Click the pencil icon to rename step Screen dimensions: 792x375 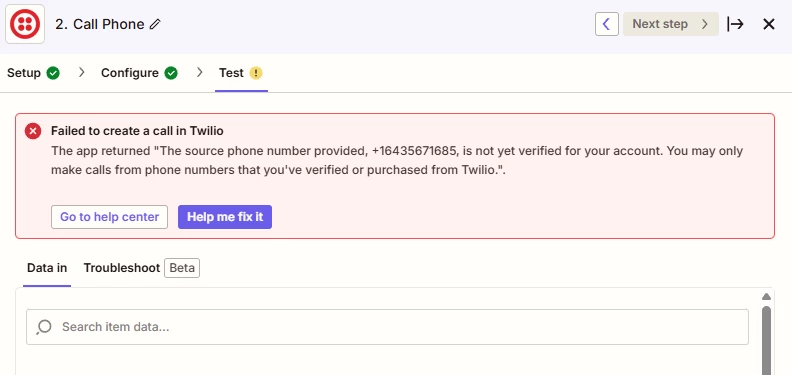[x=155, y=24]
